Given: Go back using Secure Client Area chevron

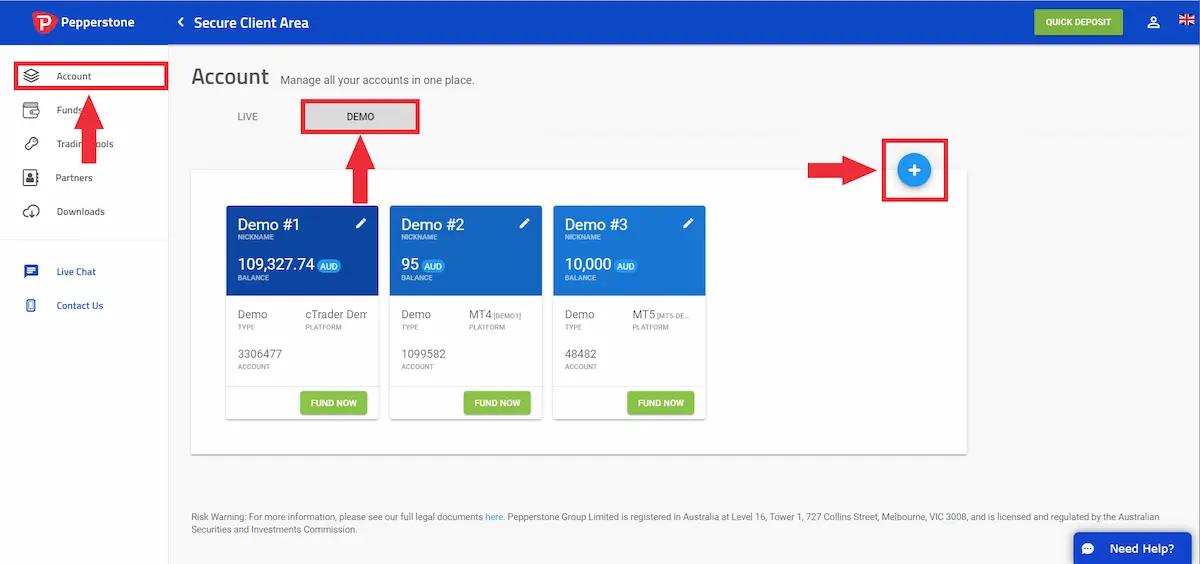Looking at the screenshot, I should click(181, 22).
